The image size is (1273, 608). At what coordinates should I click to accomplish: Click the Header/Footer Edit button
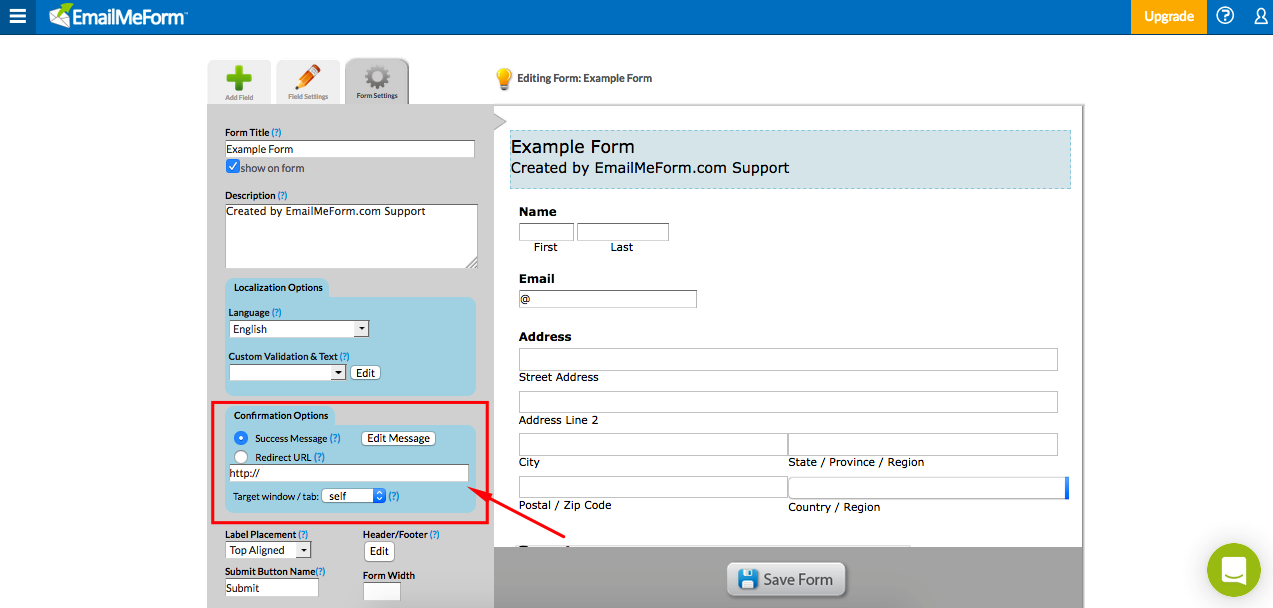tap(379, 551)
